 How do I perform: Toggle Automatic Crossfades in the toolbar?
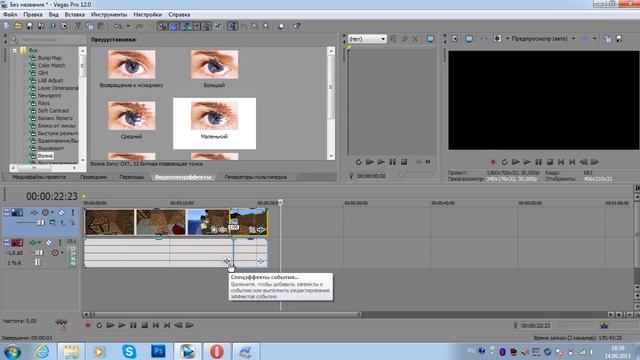pyautogui.click(x=174, y=26)
